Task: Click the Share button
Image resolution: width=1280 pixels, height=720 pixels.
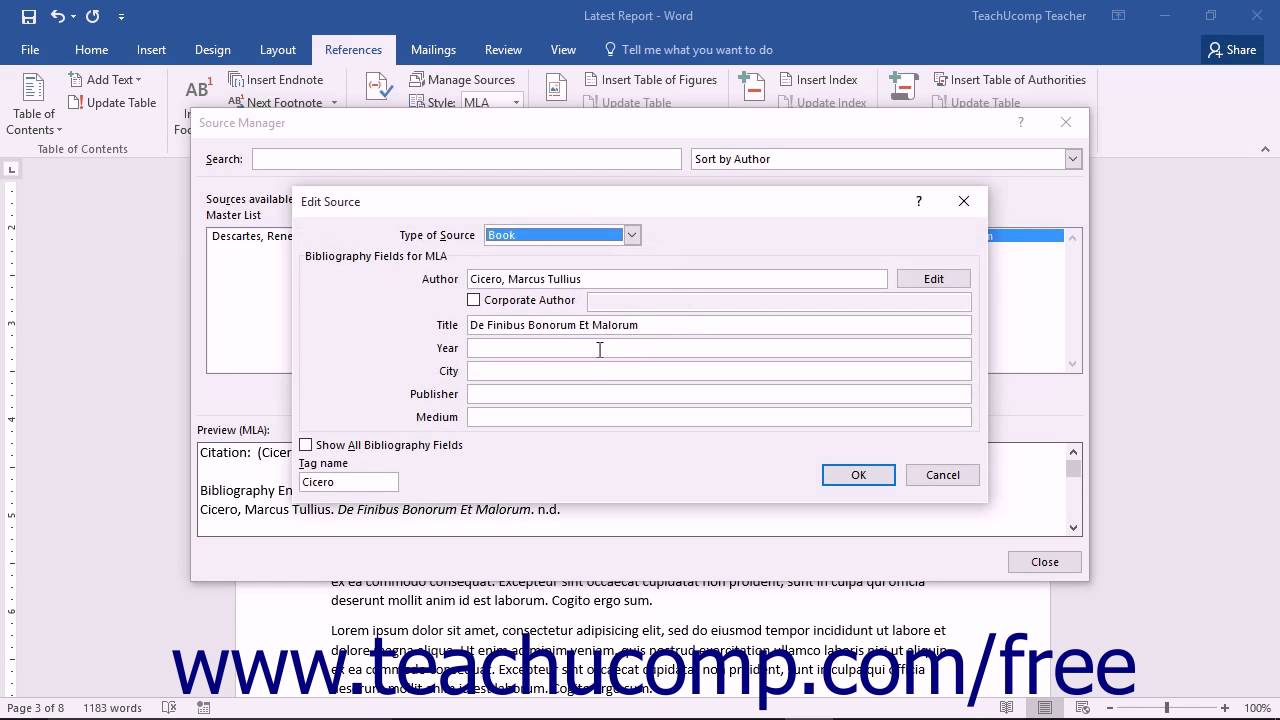Action: point(1232,50)
